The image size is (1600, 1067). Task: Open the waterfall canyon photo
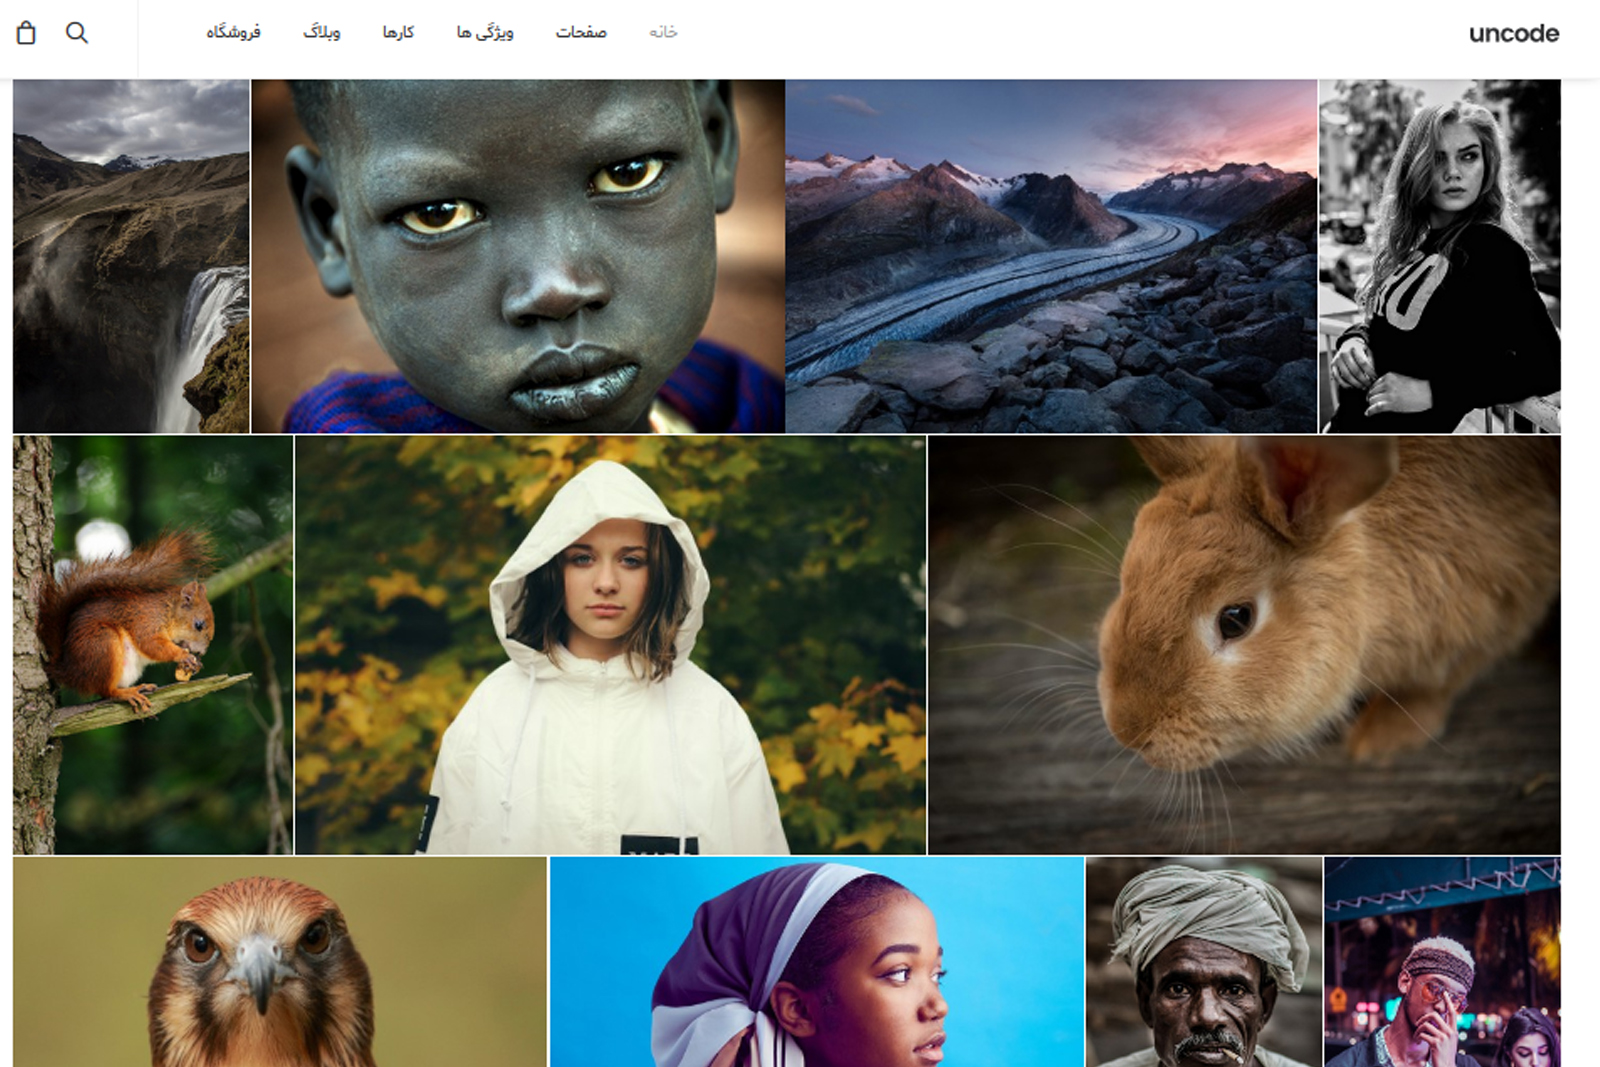[x=131, y=256]
